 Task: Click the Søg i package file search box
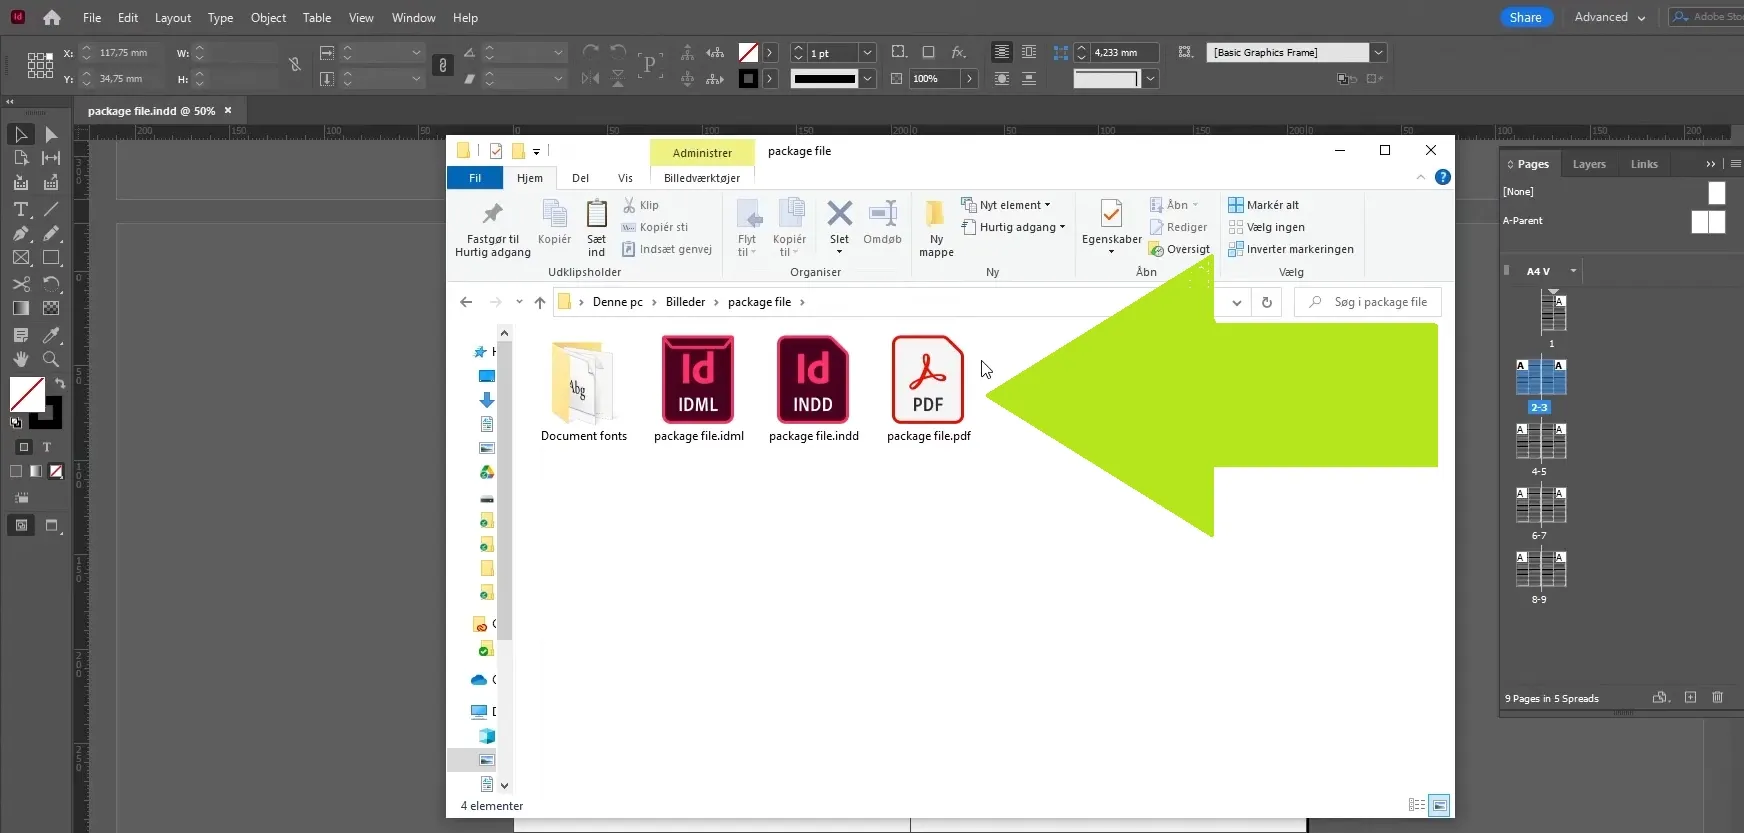(1367, 302)
